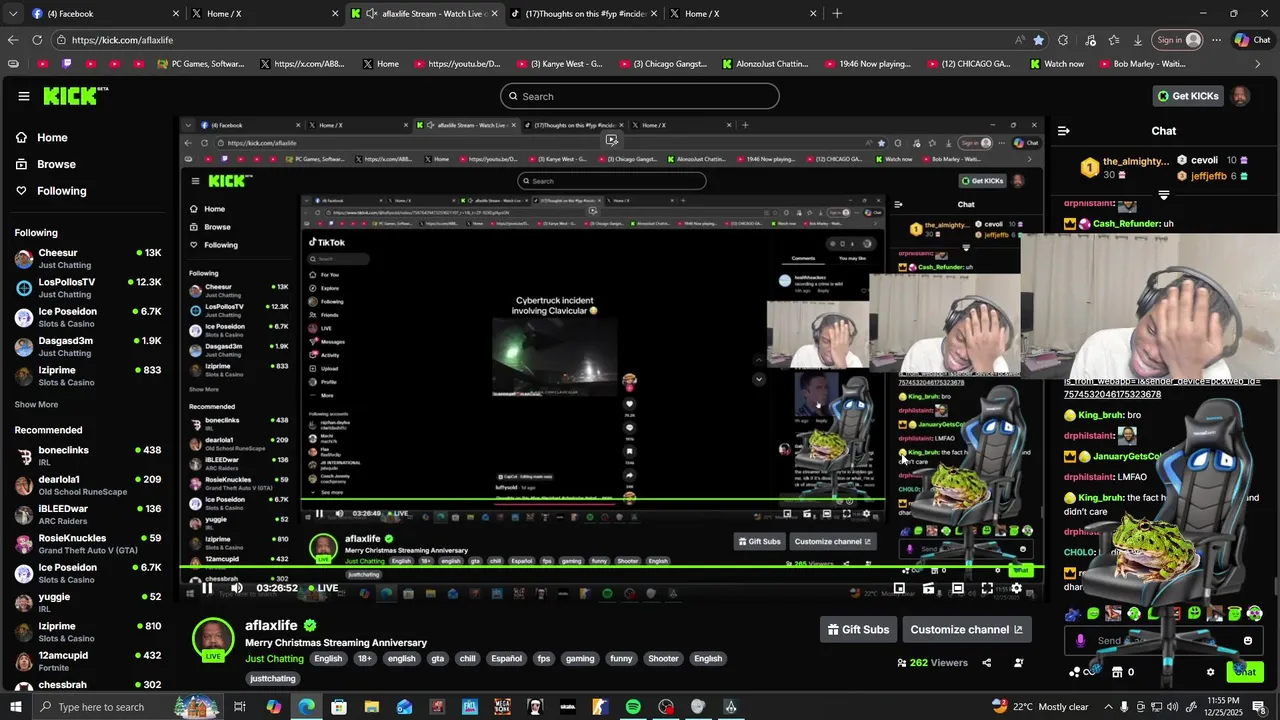Open File Explorer from the taskbar
The height and width of the screenshot is (720, 1280).
pyautogui.click(x=372, y=707)
